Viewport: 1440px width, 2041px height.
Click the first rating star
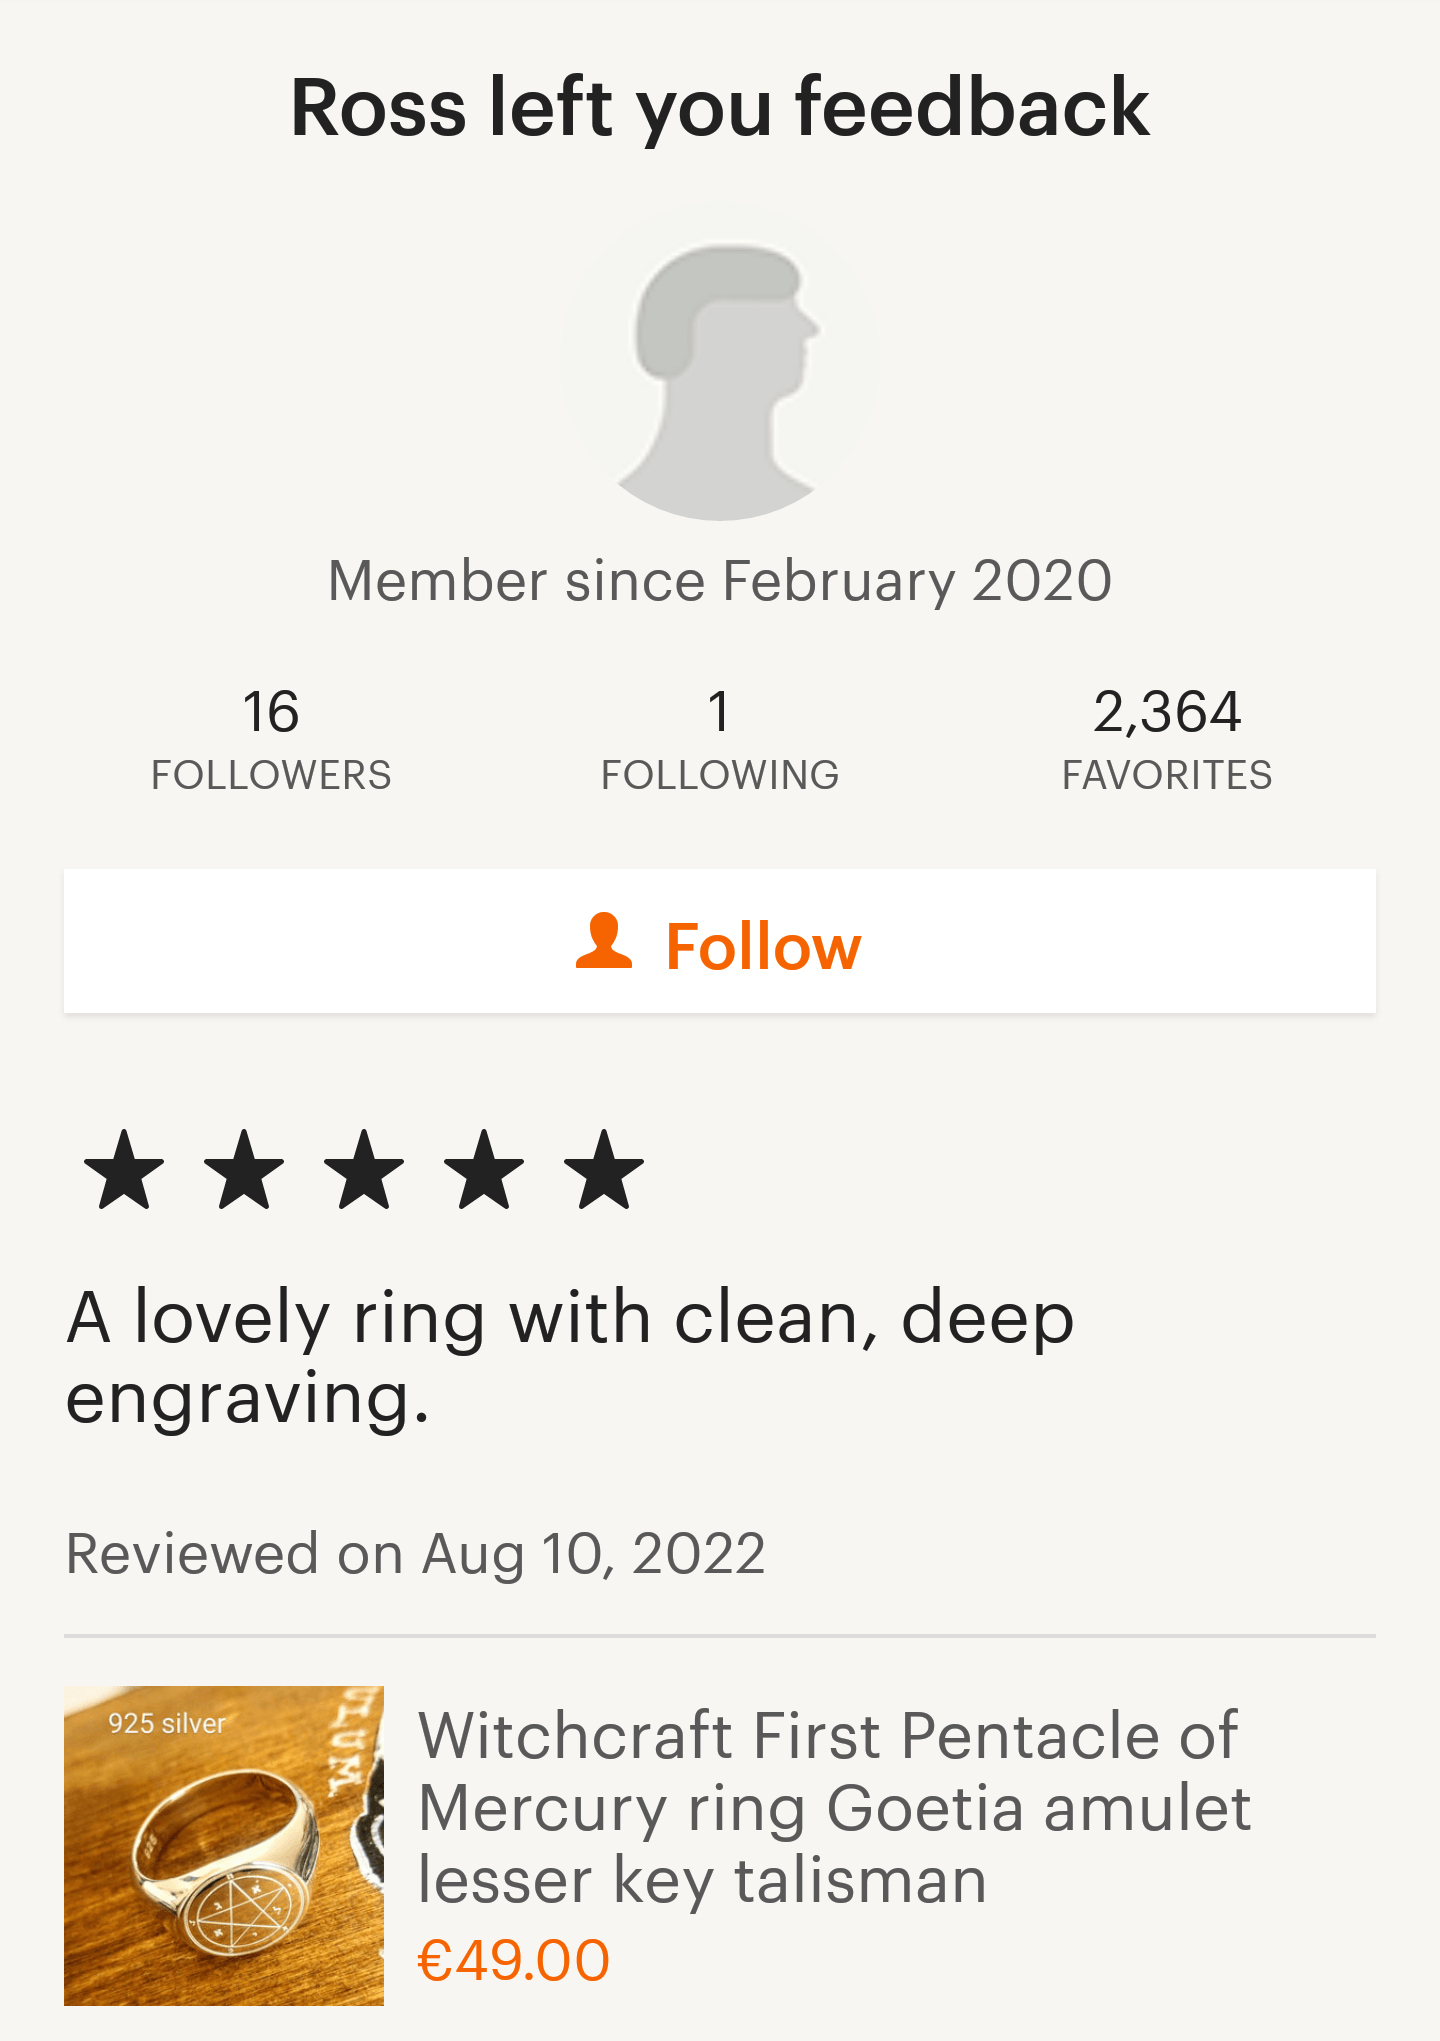[124, 1170]
